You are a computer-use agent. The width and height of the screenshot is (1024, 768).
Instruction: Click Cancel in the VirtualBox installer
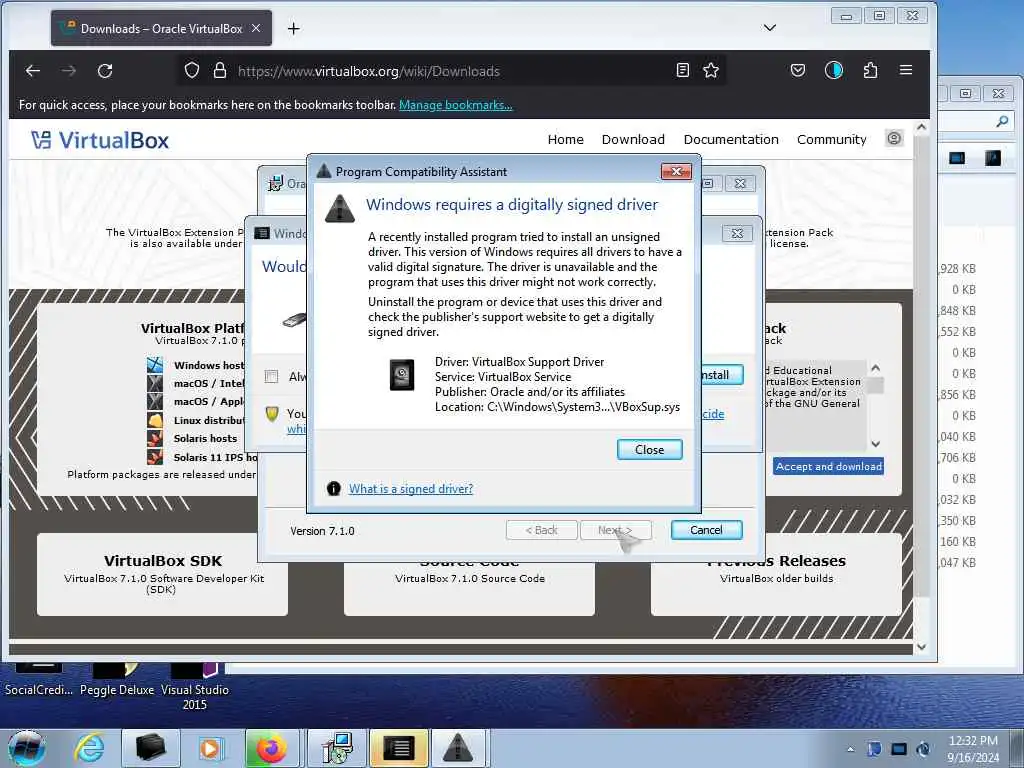[x=707, y=530]
